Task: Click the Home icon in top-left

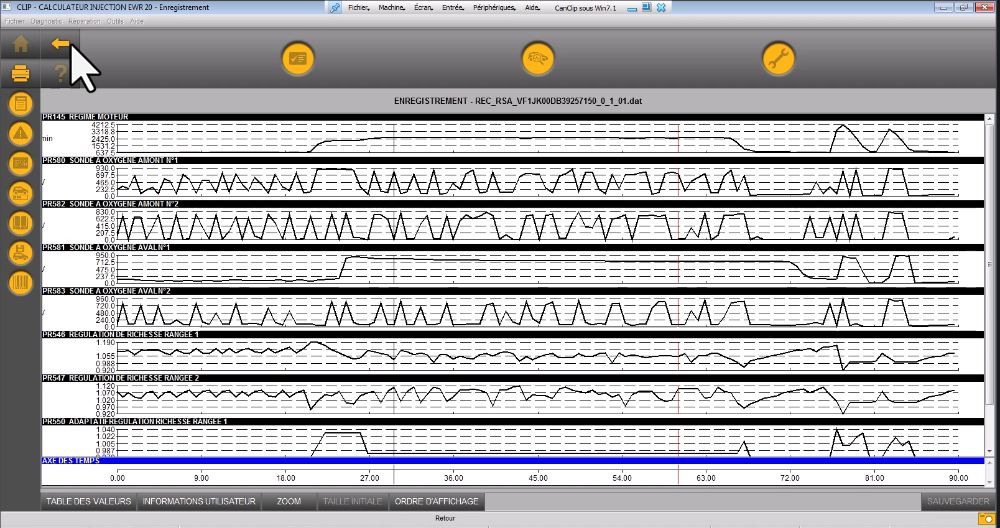Action: [20, 43]
